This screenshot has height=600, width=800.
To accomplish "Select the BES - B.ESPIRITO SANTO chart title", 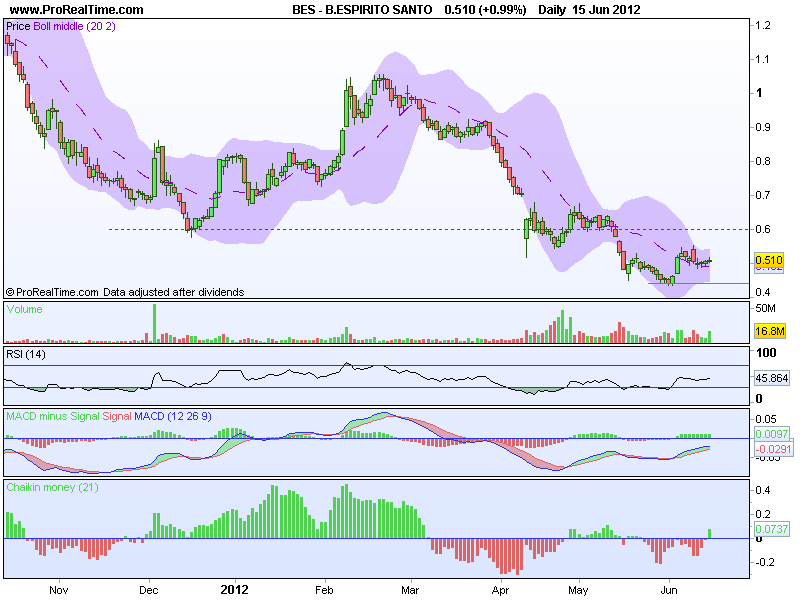I will (x=362, y=10).
